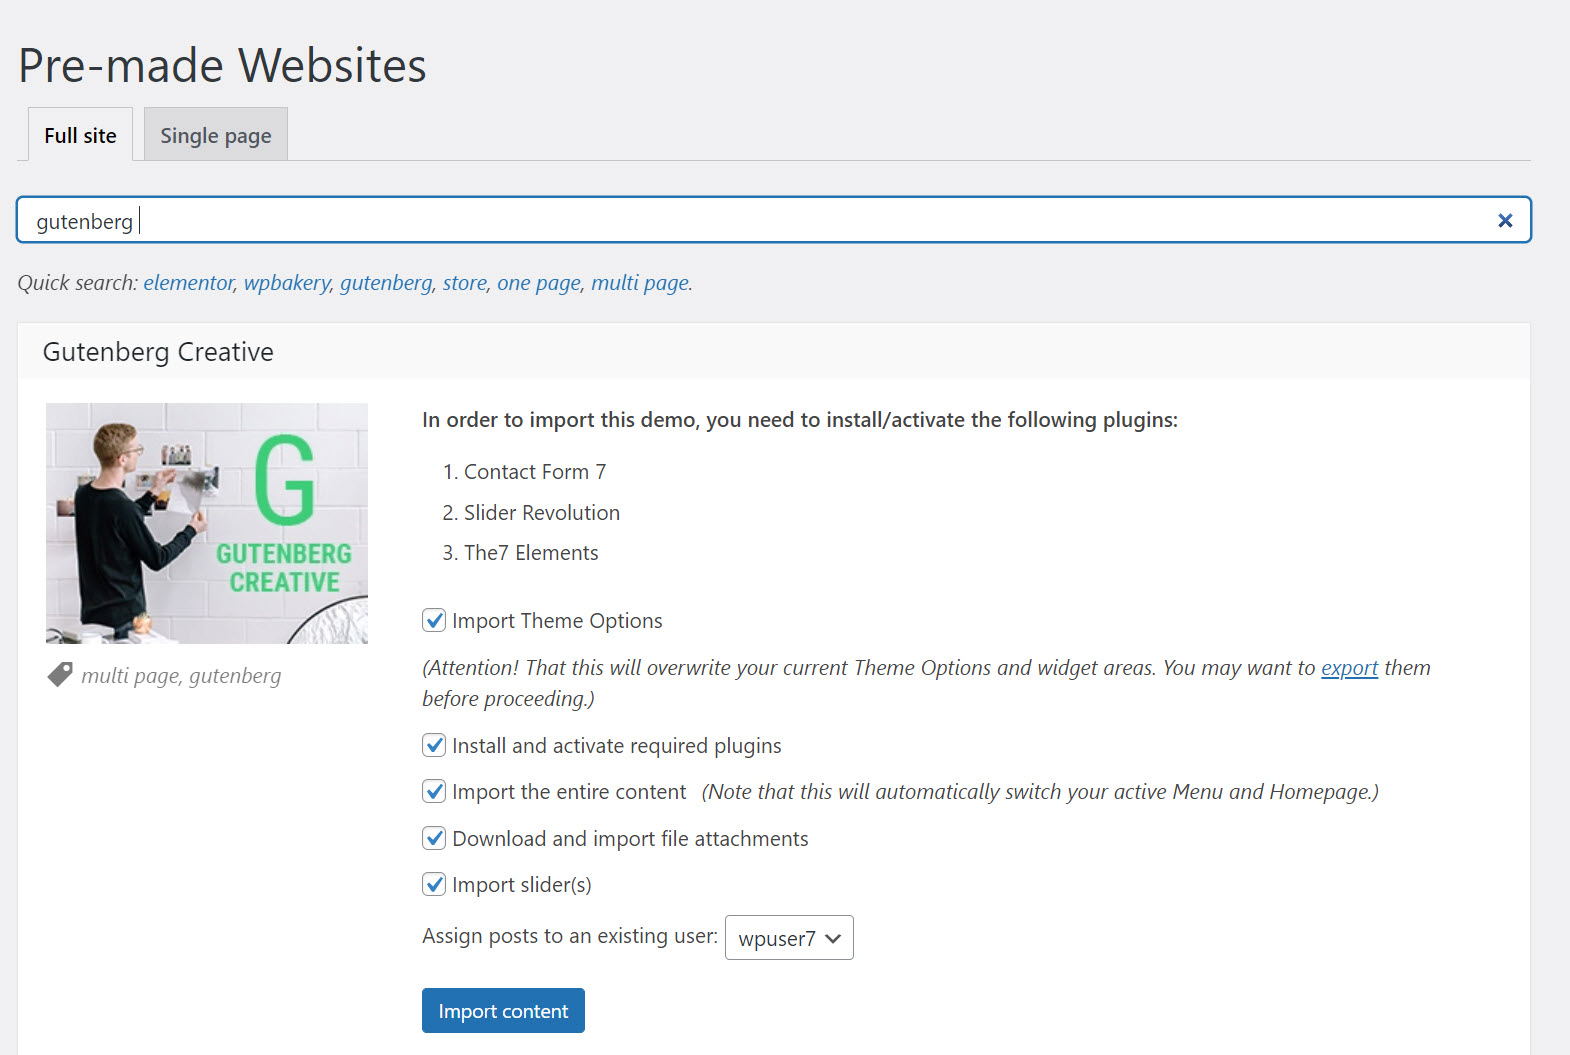Viewport: 1570px width, 1055px height.
Task: Select the multi page quick search link
Action: pos(640,283)
